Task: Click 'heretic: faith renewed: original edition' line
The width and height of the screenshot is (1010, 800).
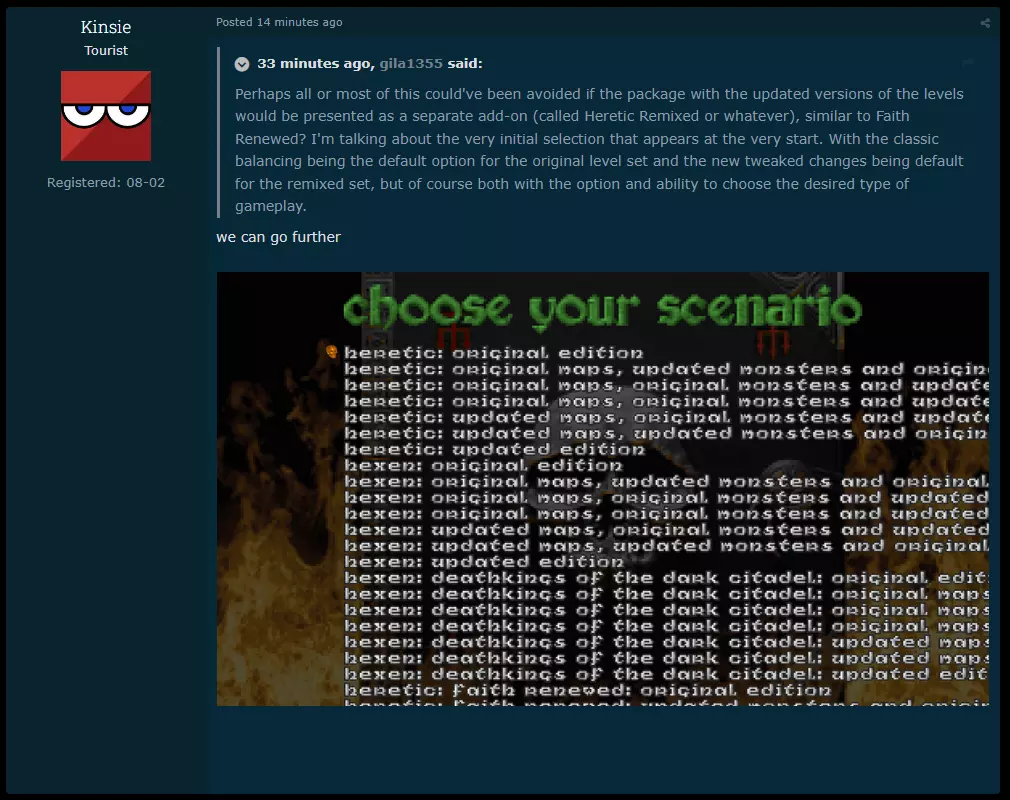Action: tap(587, 691)
